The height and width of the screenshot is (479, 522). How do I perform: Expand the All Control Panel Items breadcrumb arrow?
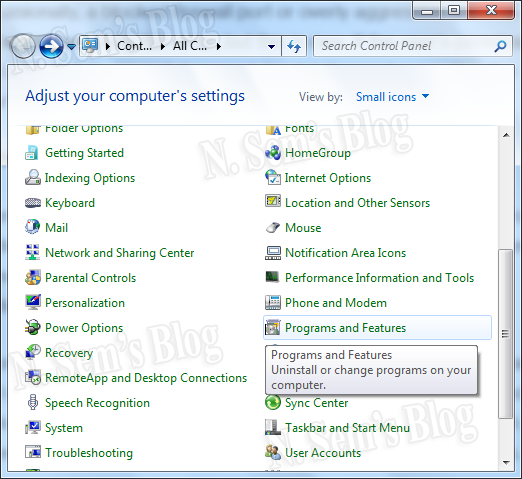[x=219, y=46]
